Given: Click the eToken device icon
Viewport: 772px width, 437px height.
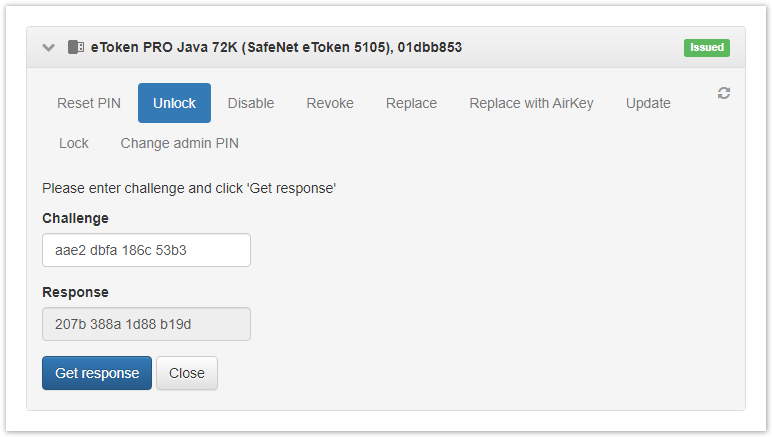Looking at the screenshot, I should [x=75, y=47].
